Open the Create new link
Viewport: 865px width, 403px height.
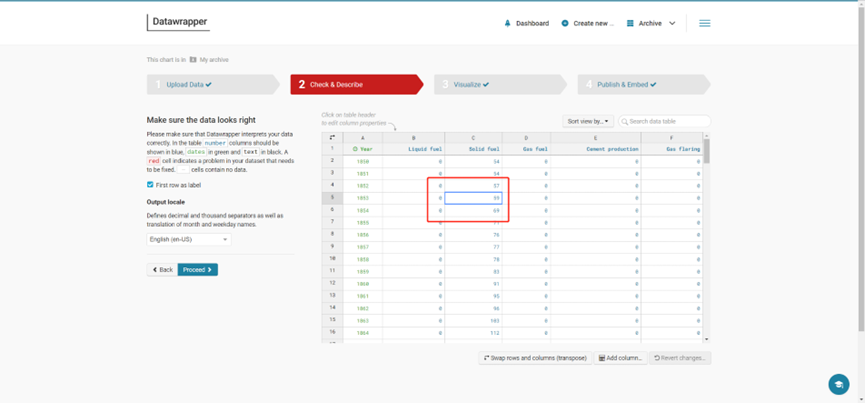click(x=594, y=24)
